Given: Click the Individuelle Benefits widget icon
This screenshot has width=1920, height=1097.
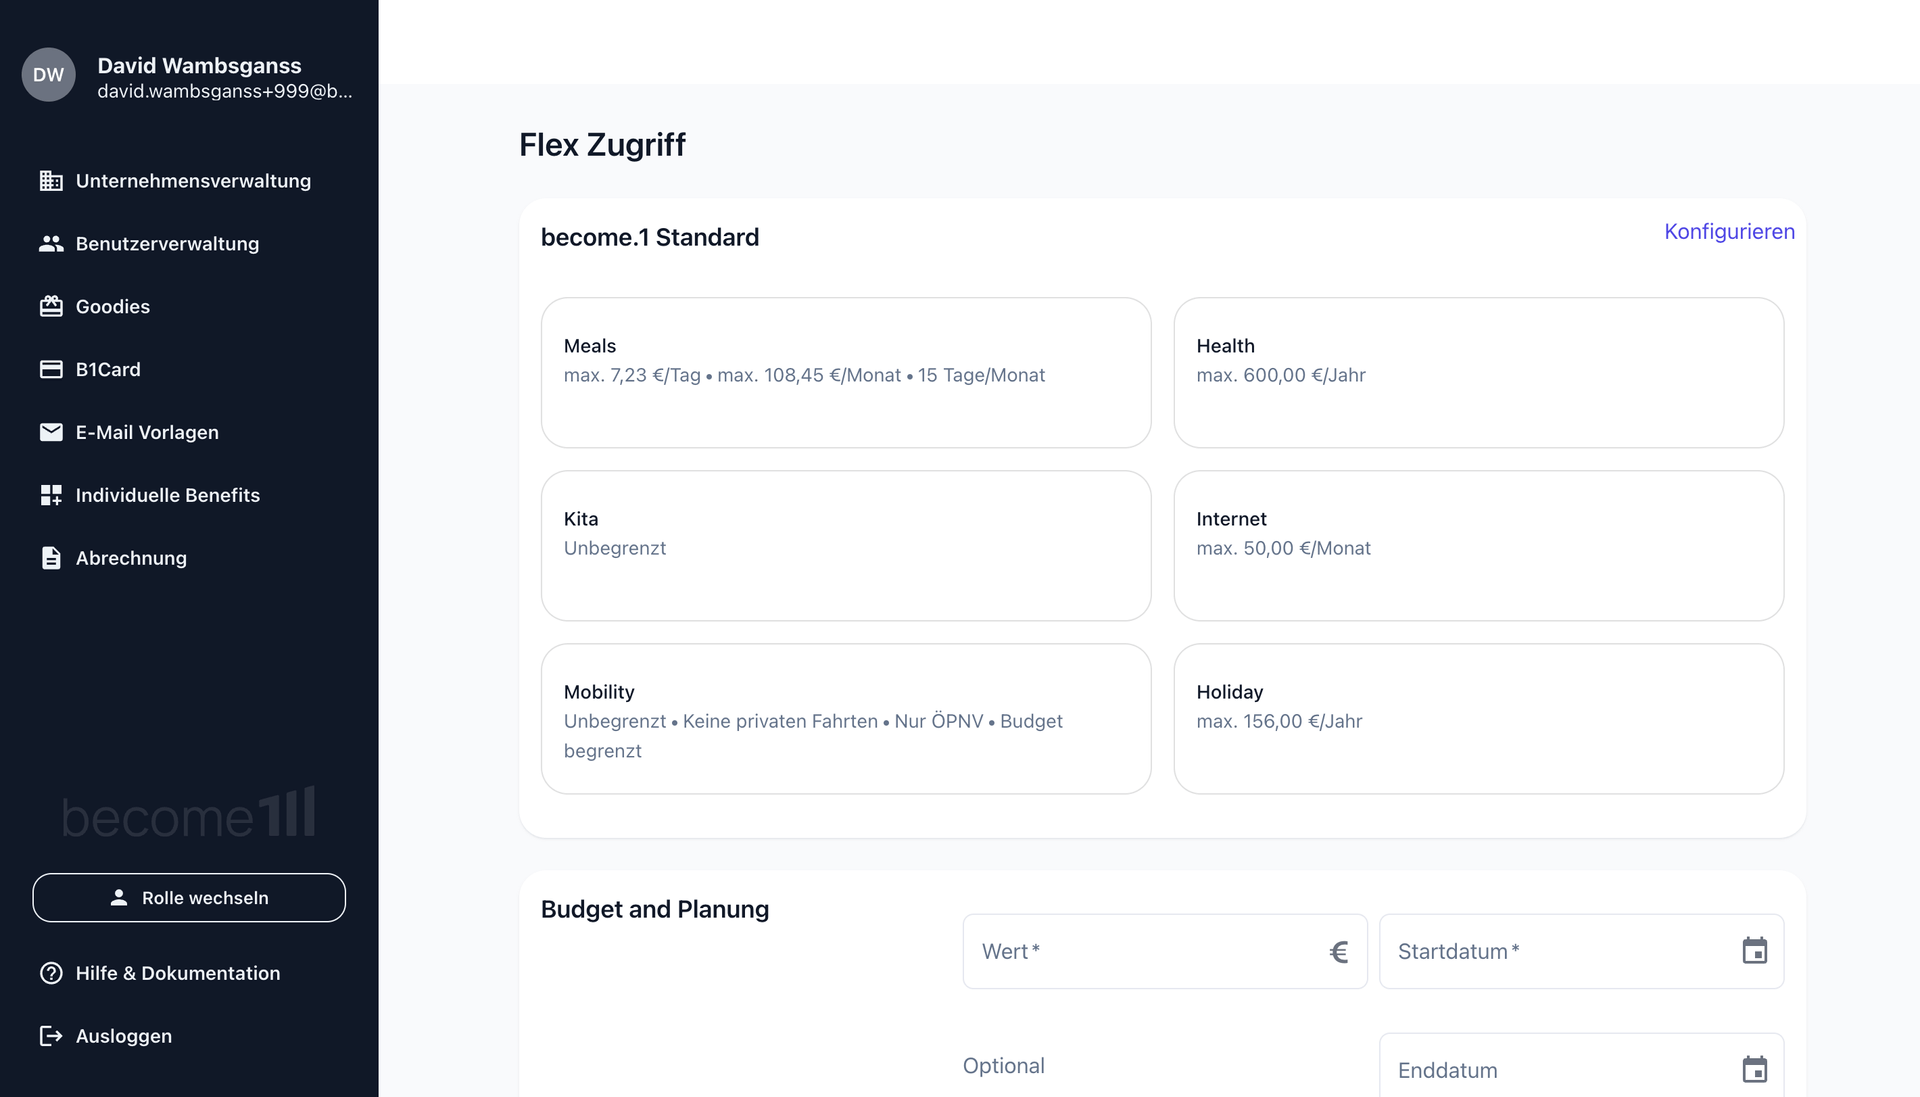Looking at the screenshot, I should click(x=51, y=495).
